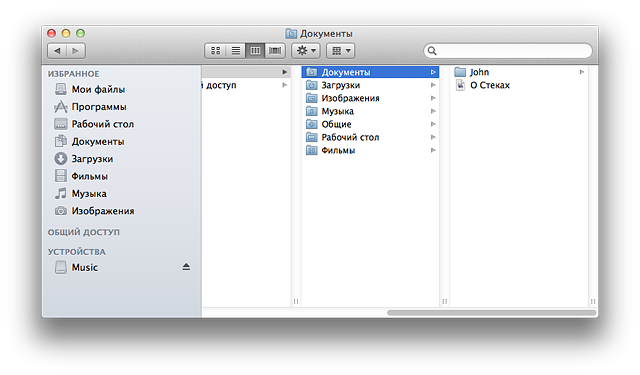640x375 pixels.
Task: Select the О Стеках file
Action: point(519,85)
